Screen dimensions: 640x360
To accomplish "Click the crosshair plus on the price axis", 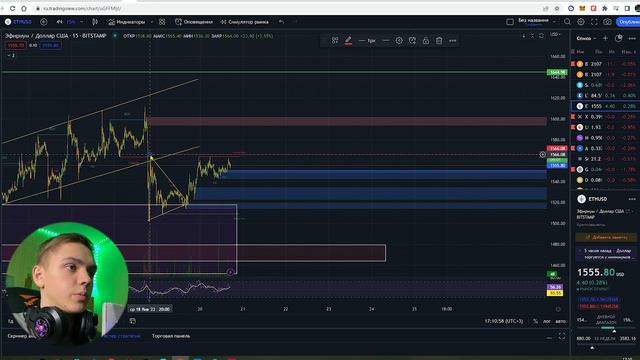I will coord(542,154).
